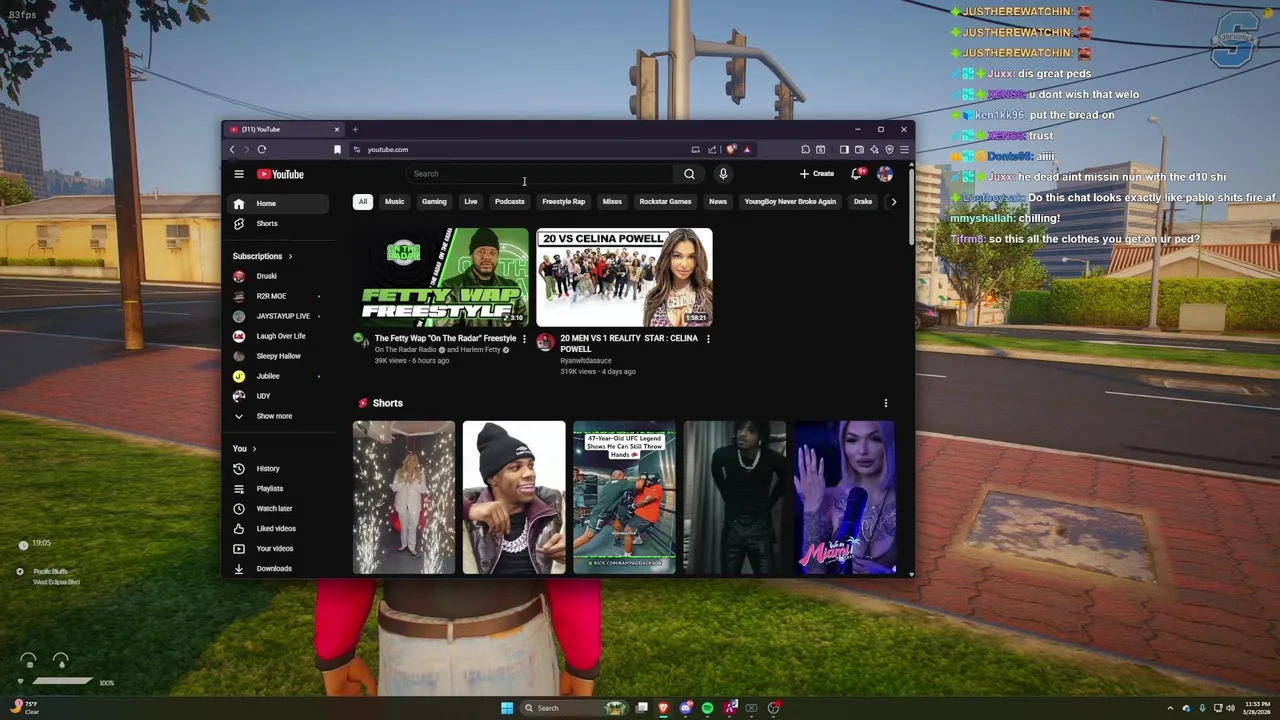Viewport: 1280px width, 720px height.
Task: Open the Jubilee channel
Action: 279,376
